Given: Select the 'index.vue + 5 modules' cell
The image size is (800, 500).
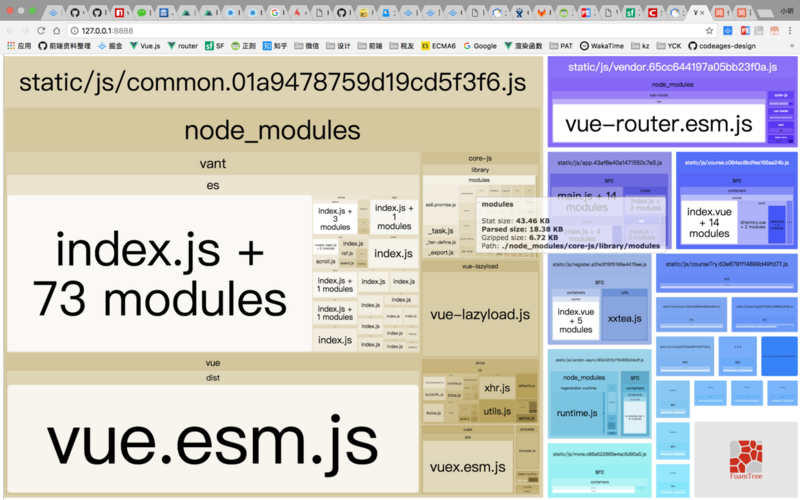Looking at the screenshot, I should click(576, 320).
